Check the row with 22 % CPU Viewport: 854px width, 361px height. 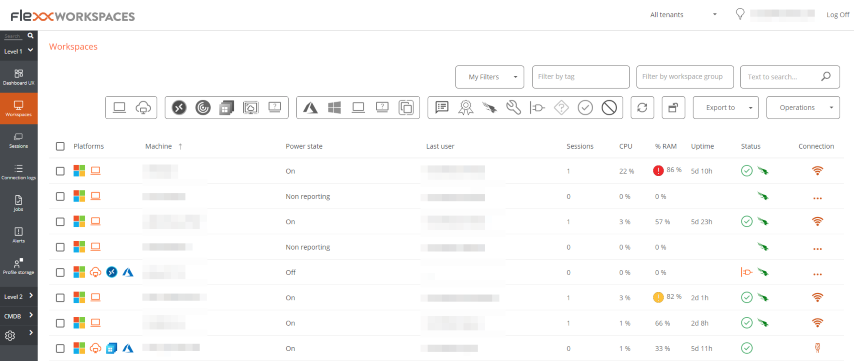point(60,171)
